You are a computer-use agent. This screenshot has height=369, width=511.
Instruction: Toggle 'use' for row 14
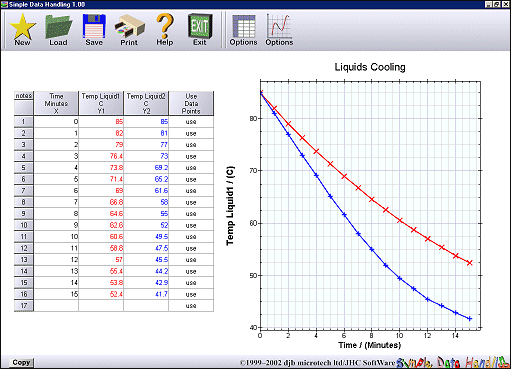[191, 271]
